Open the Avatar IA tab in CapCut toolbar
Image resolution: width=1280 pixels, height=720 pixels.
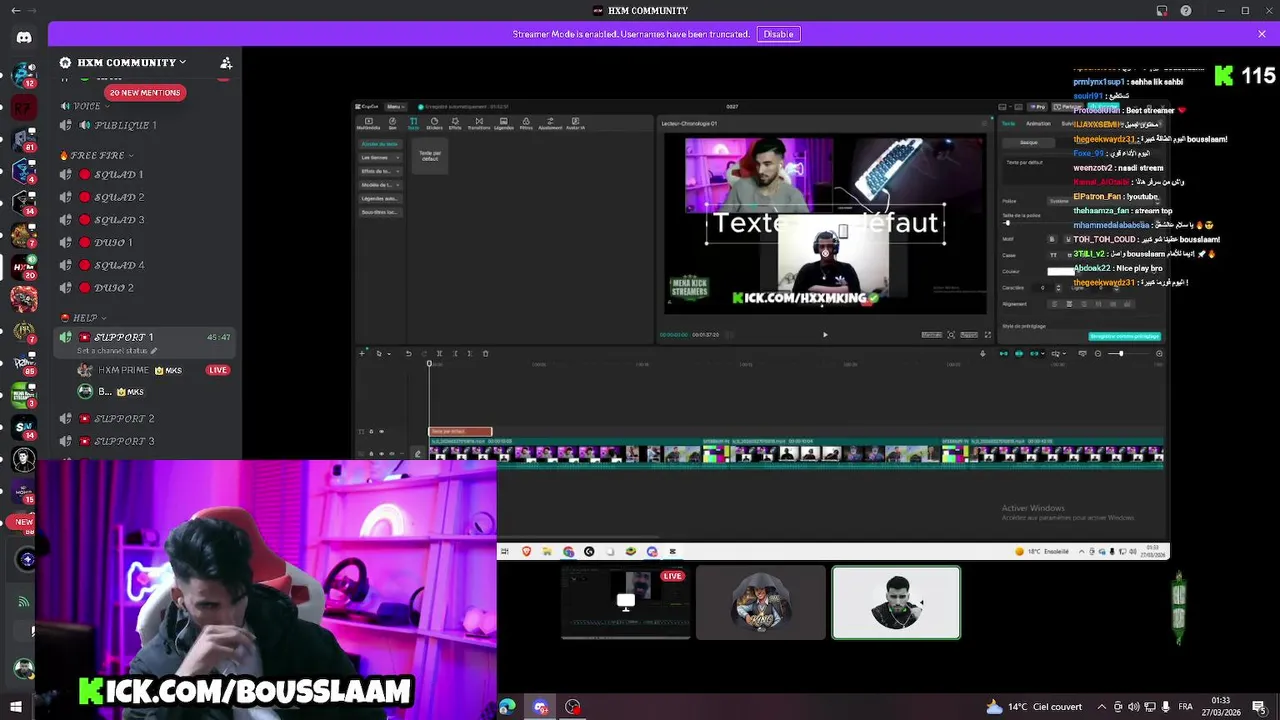(x=575, y=124)
